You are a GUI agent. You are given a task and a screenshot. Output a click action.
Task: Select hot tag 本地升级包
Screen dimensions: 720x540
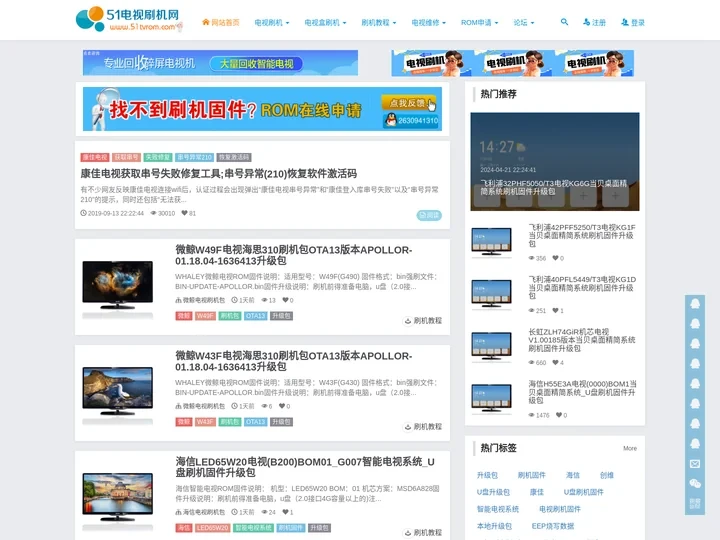click(x=494, y=526)
